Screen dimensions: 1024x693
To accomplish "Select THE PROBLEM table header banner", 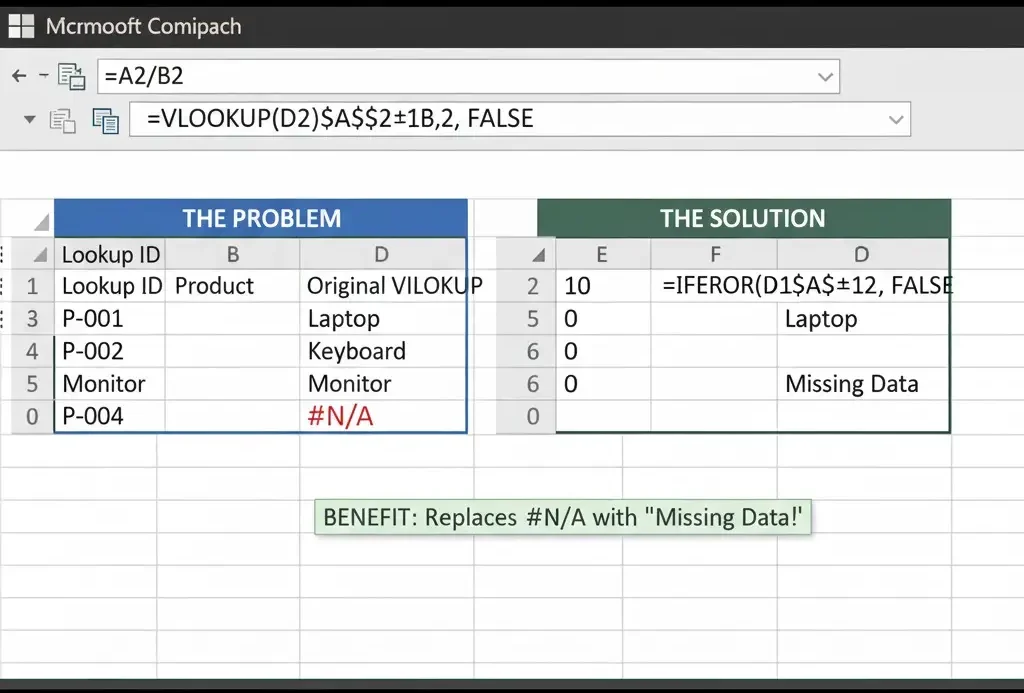I will click(x=261, y=218).
